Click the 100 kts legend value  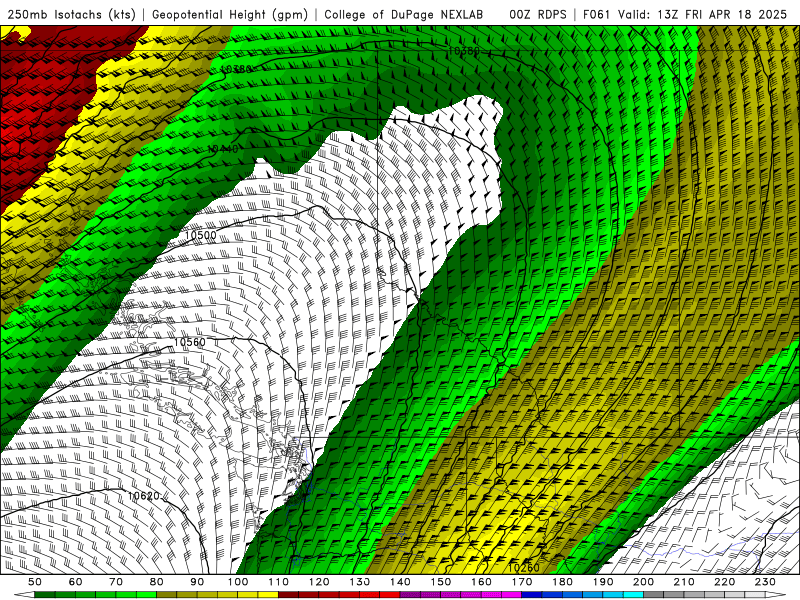[x=238, y=582]
